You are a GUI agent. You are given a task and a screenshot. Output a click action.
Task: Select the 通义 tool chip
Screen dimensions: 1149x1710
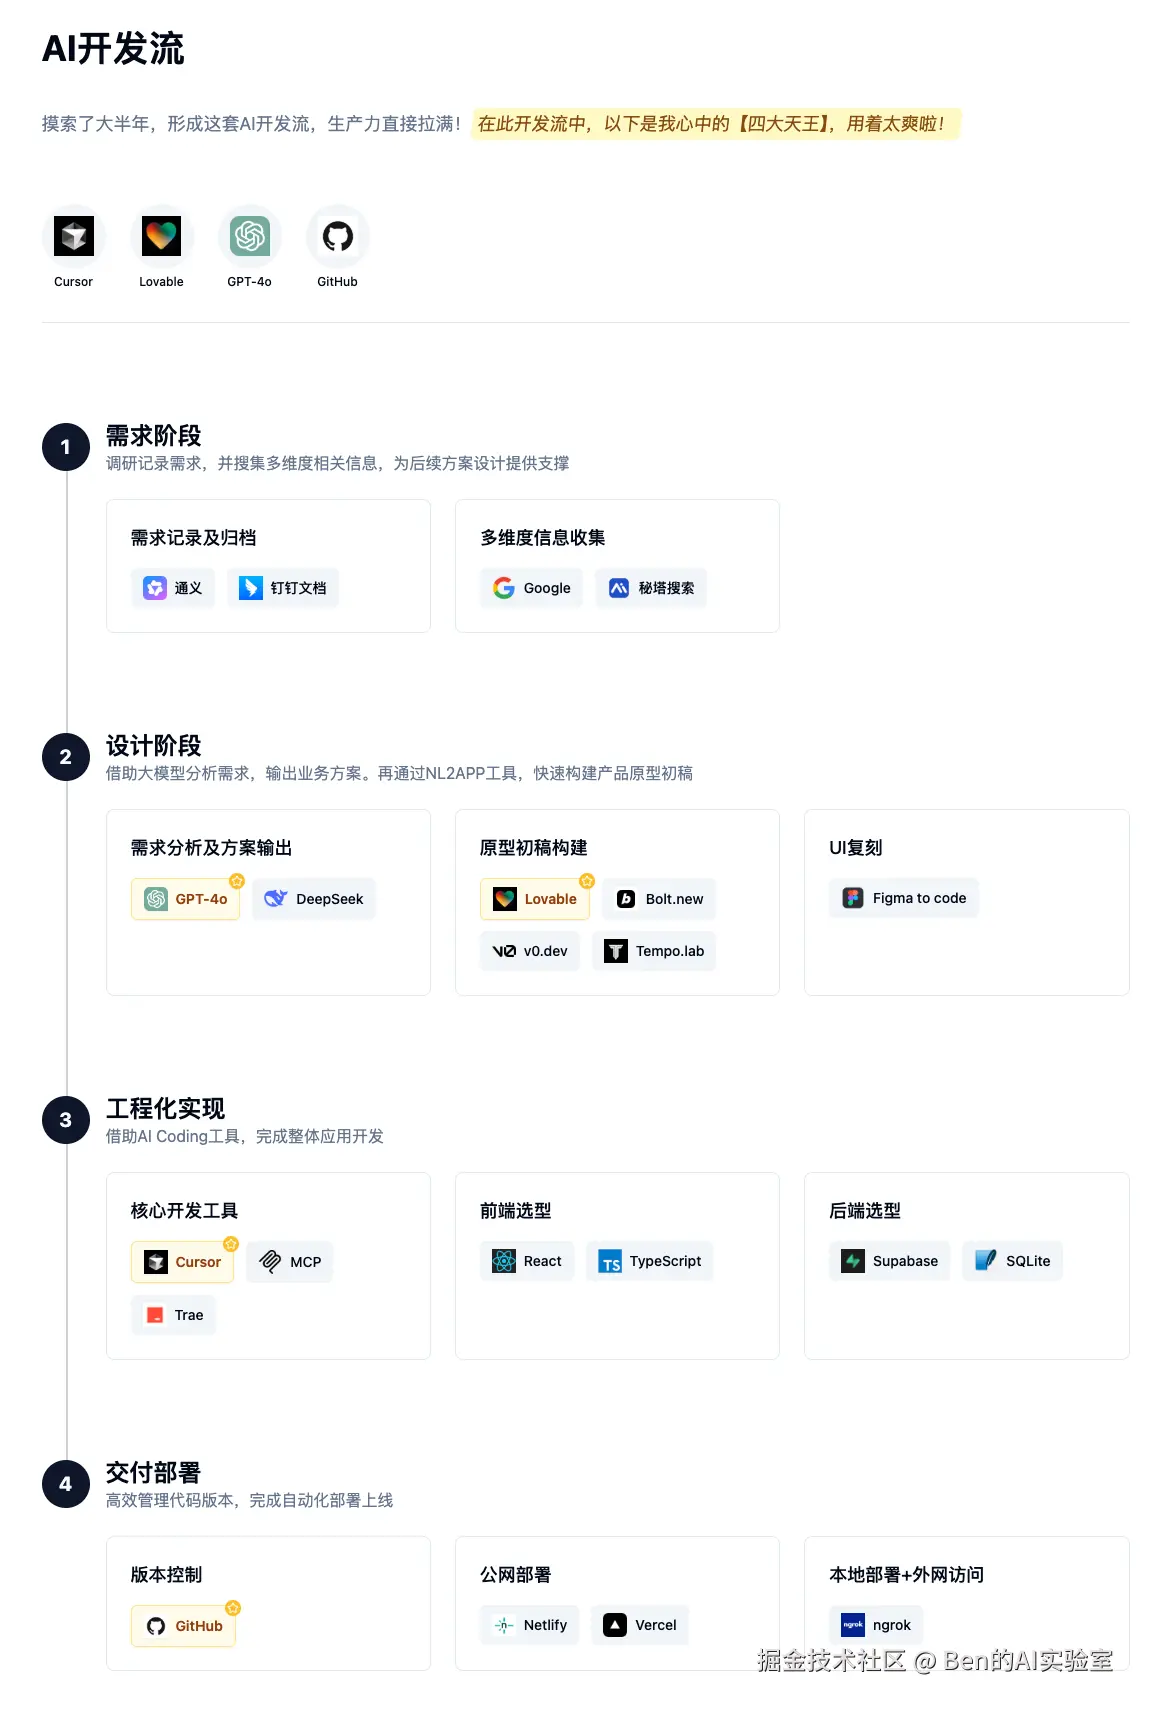[x=173, y=588]
